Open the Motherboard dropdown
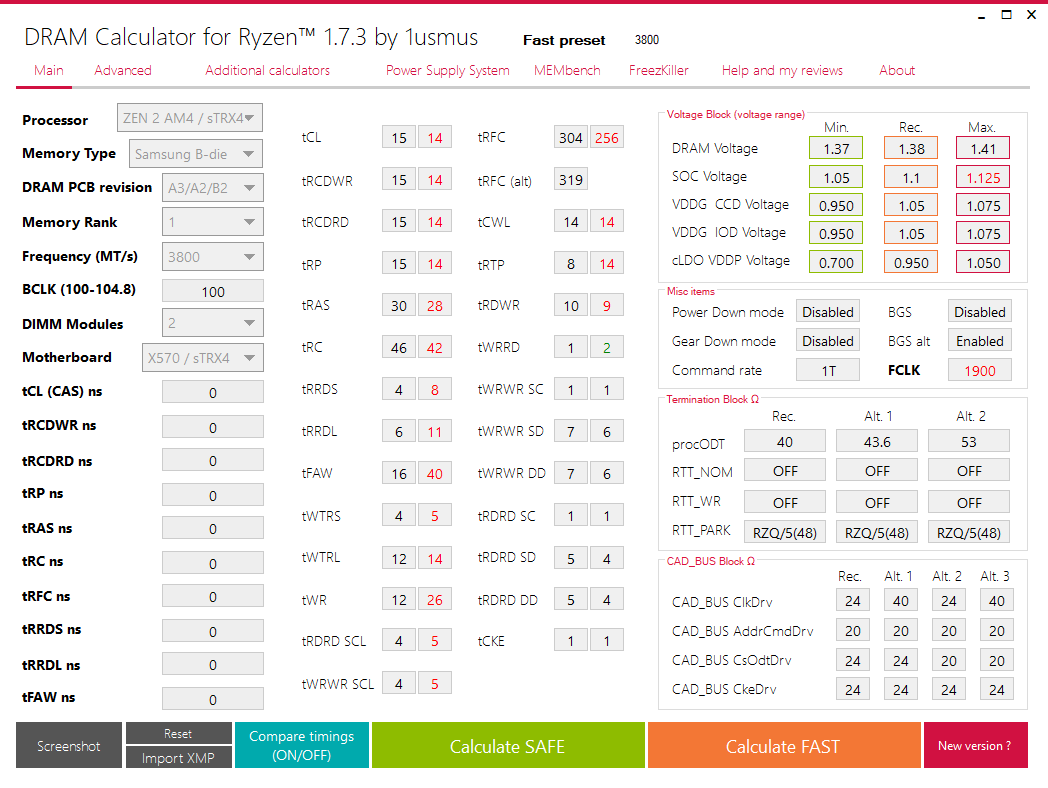This screenshot has width=1048, height=788. [x=203, y=358]
